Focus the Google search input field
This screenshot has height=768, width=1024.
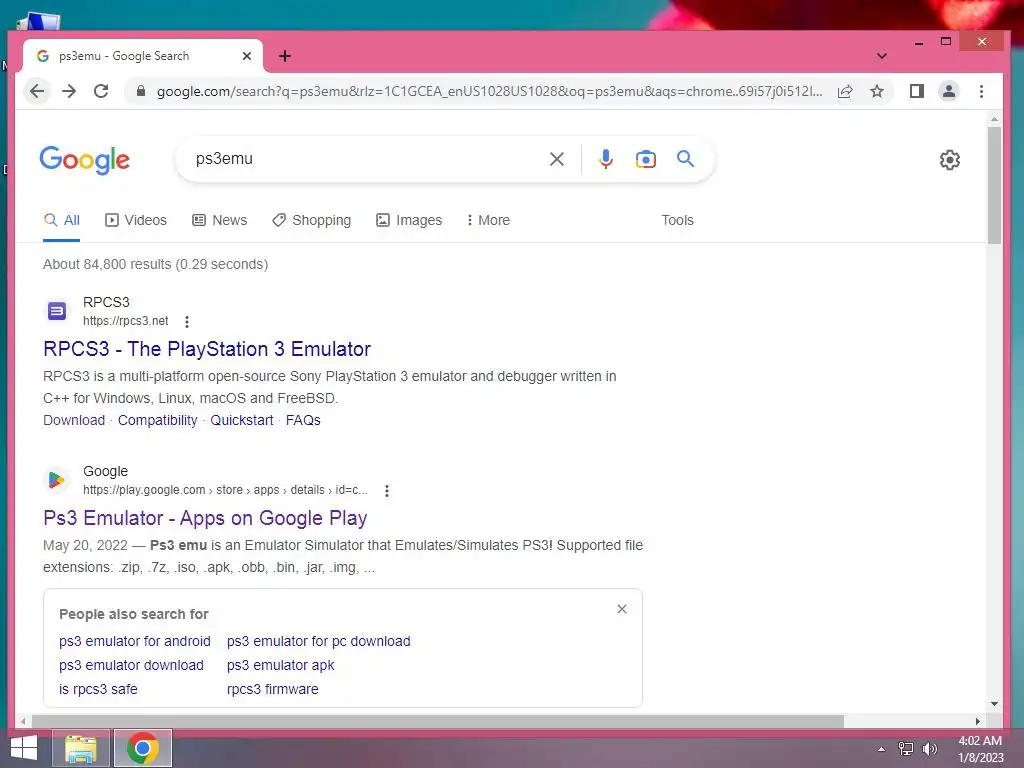[x=366, y=159]
